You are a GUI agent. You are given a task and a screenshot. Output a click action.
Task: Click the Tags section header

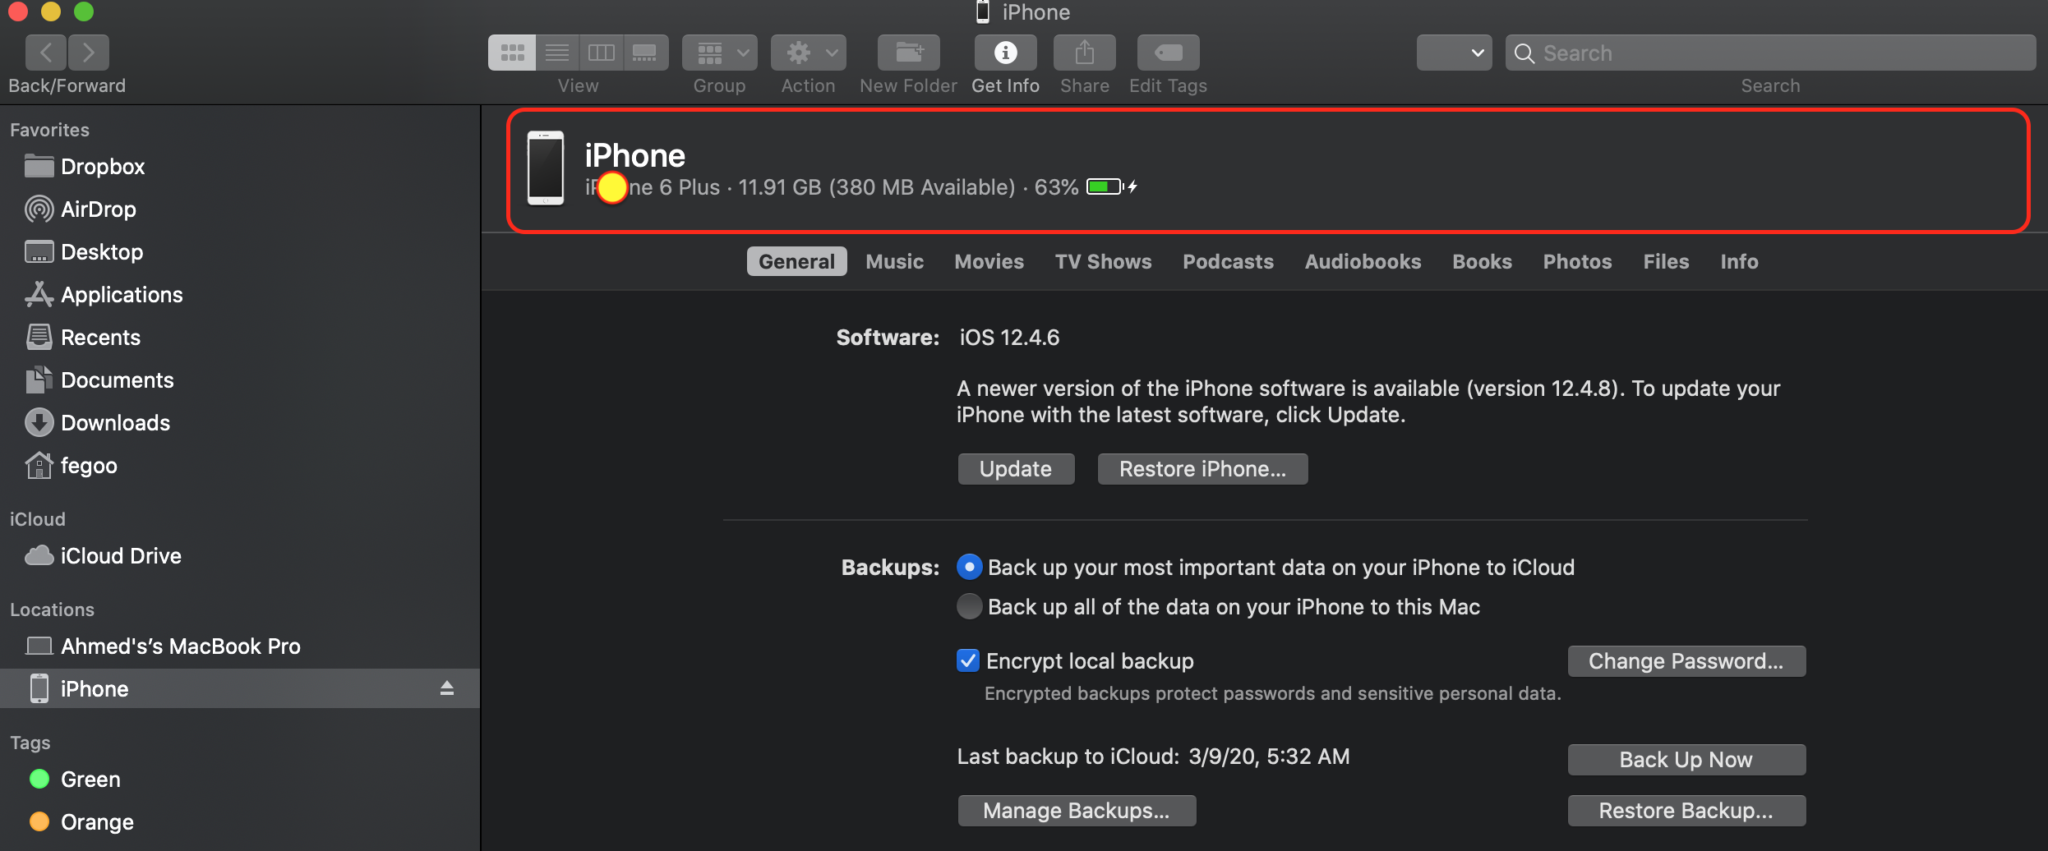[x=30, y=743]
